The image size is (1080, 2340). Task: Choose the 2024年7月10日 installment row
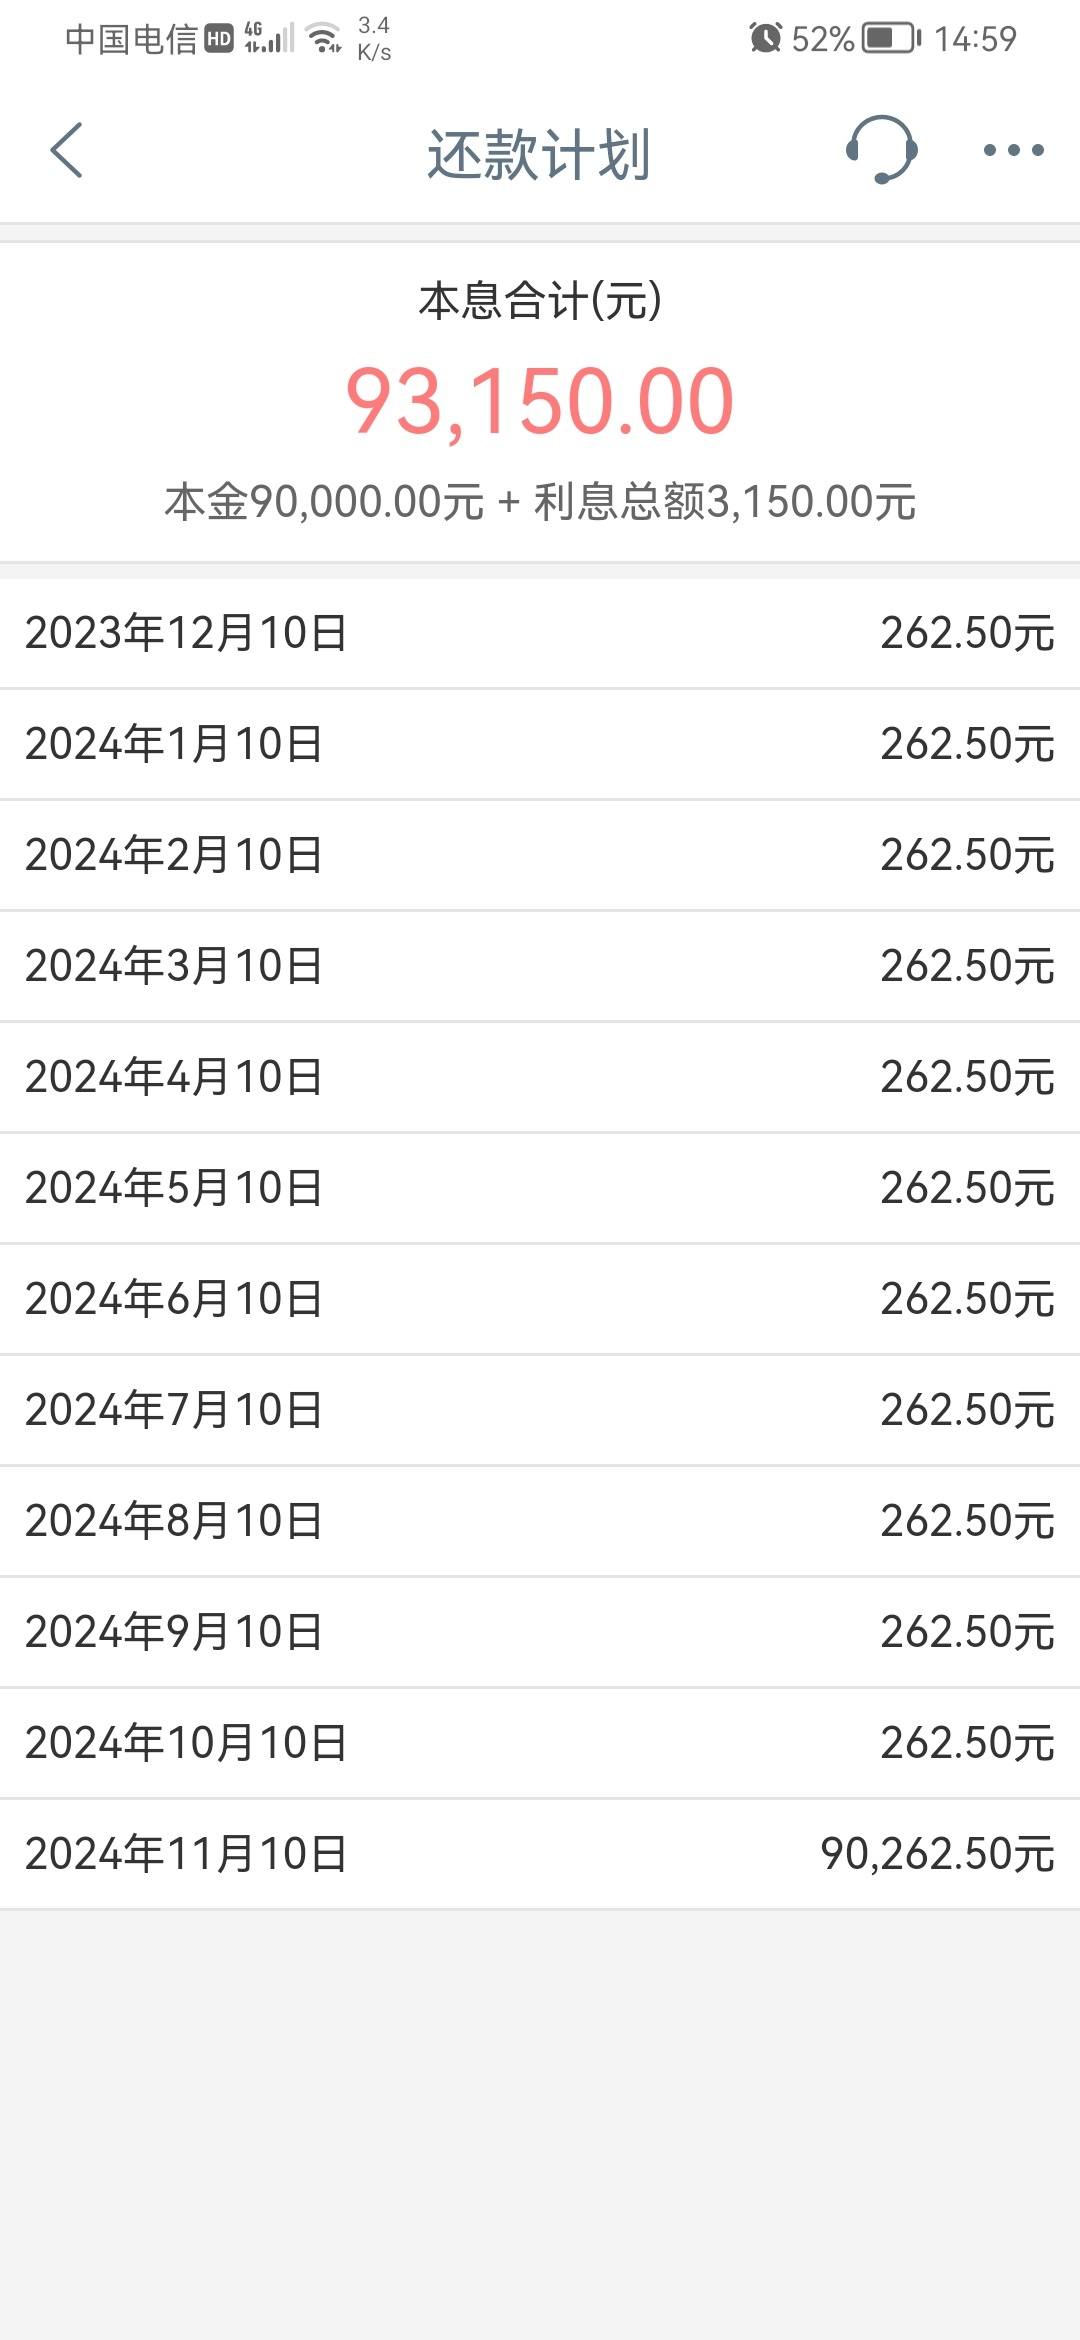point(540,1410)
